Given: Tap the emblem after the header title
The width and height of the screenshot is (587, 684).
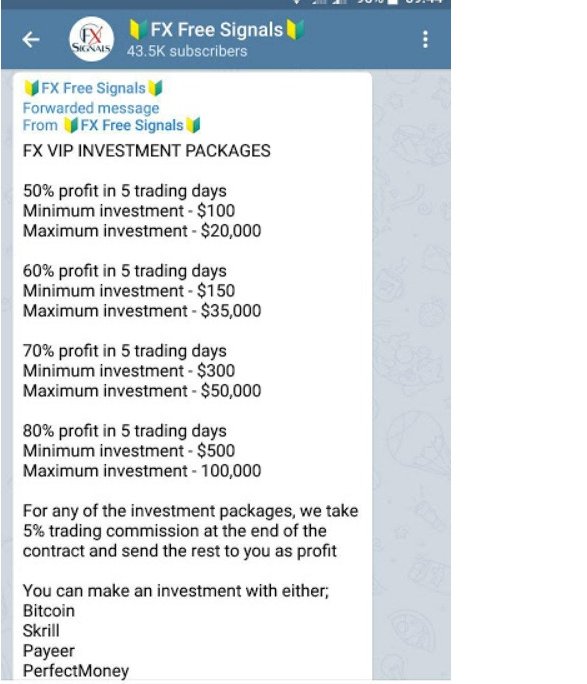Looking at the screenshot, I should (x=294, y=30).
